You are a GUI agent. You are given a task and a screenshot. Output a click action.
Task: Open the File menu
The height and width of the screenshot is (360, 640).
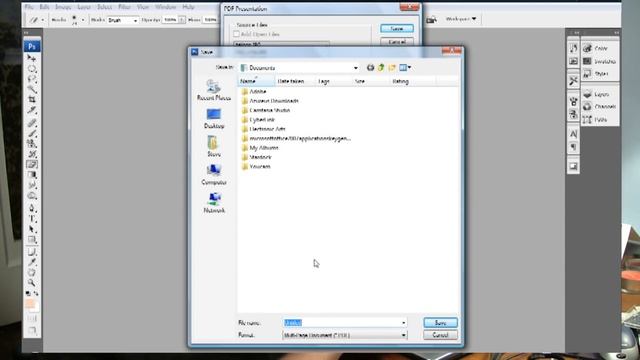click(29, 7)
